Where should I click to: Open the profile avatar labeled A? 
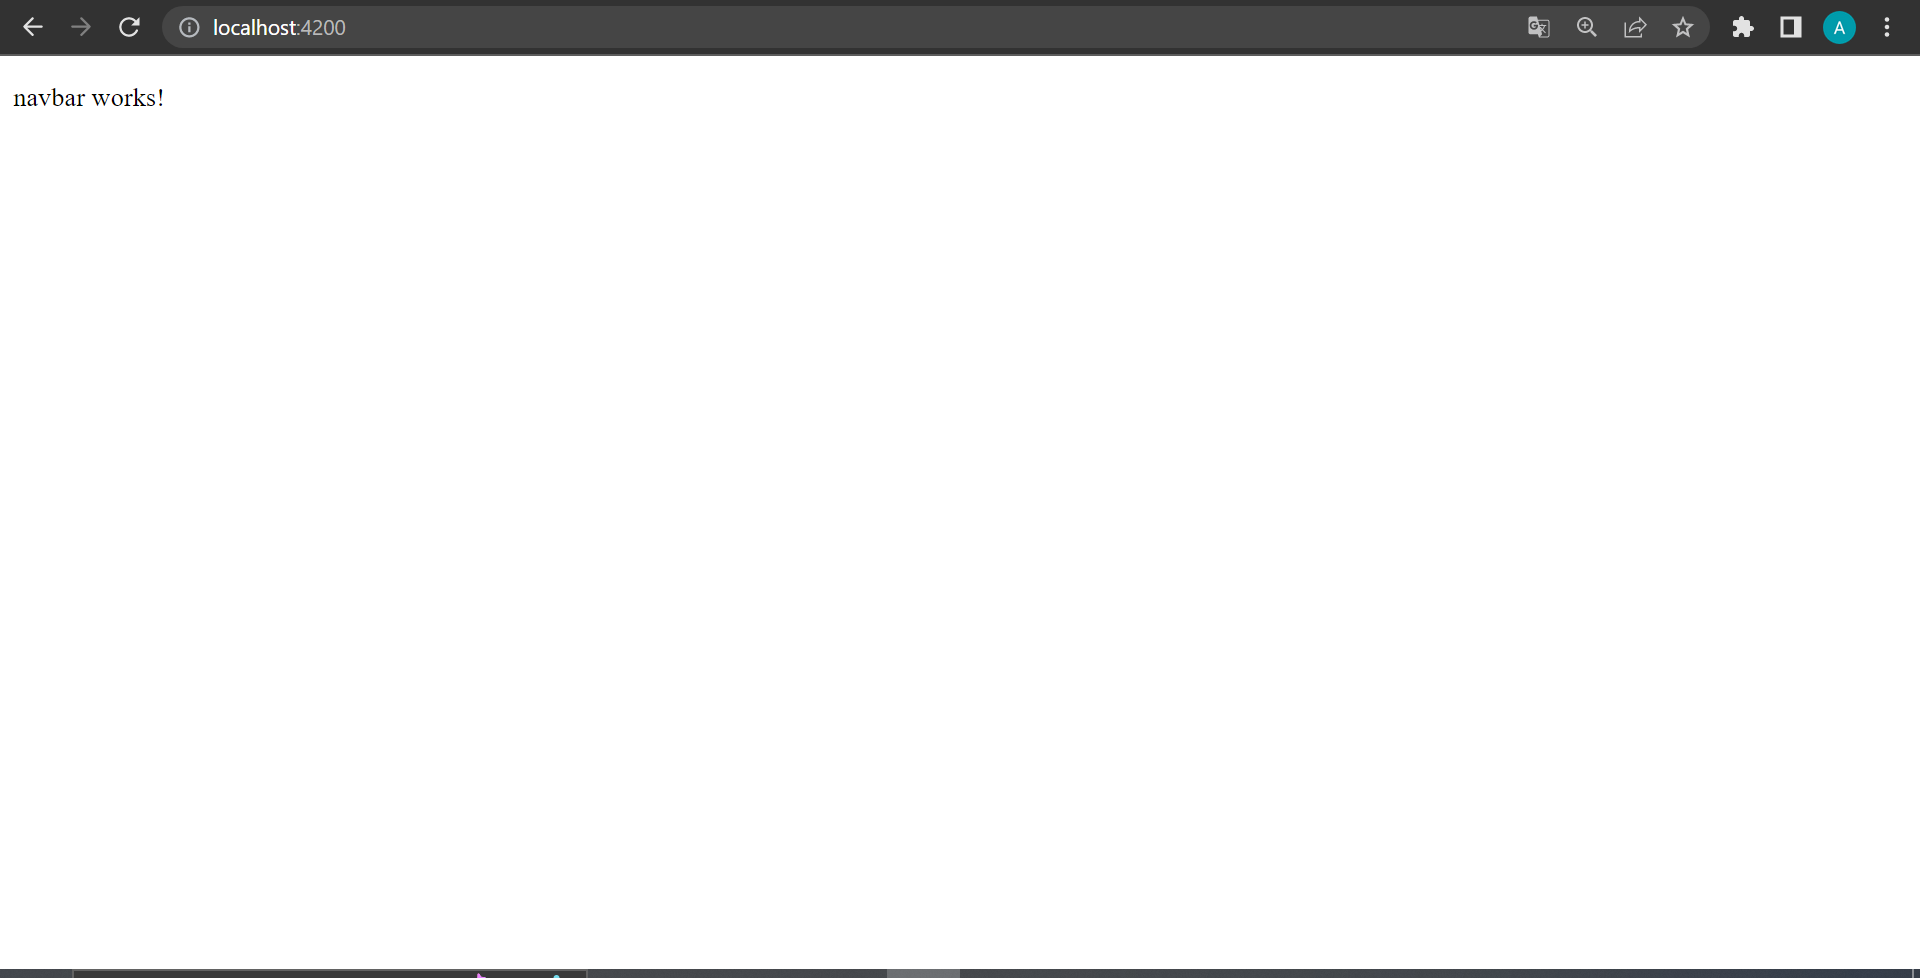[1839, 27]
